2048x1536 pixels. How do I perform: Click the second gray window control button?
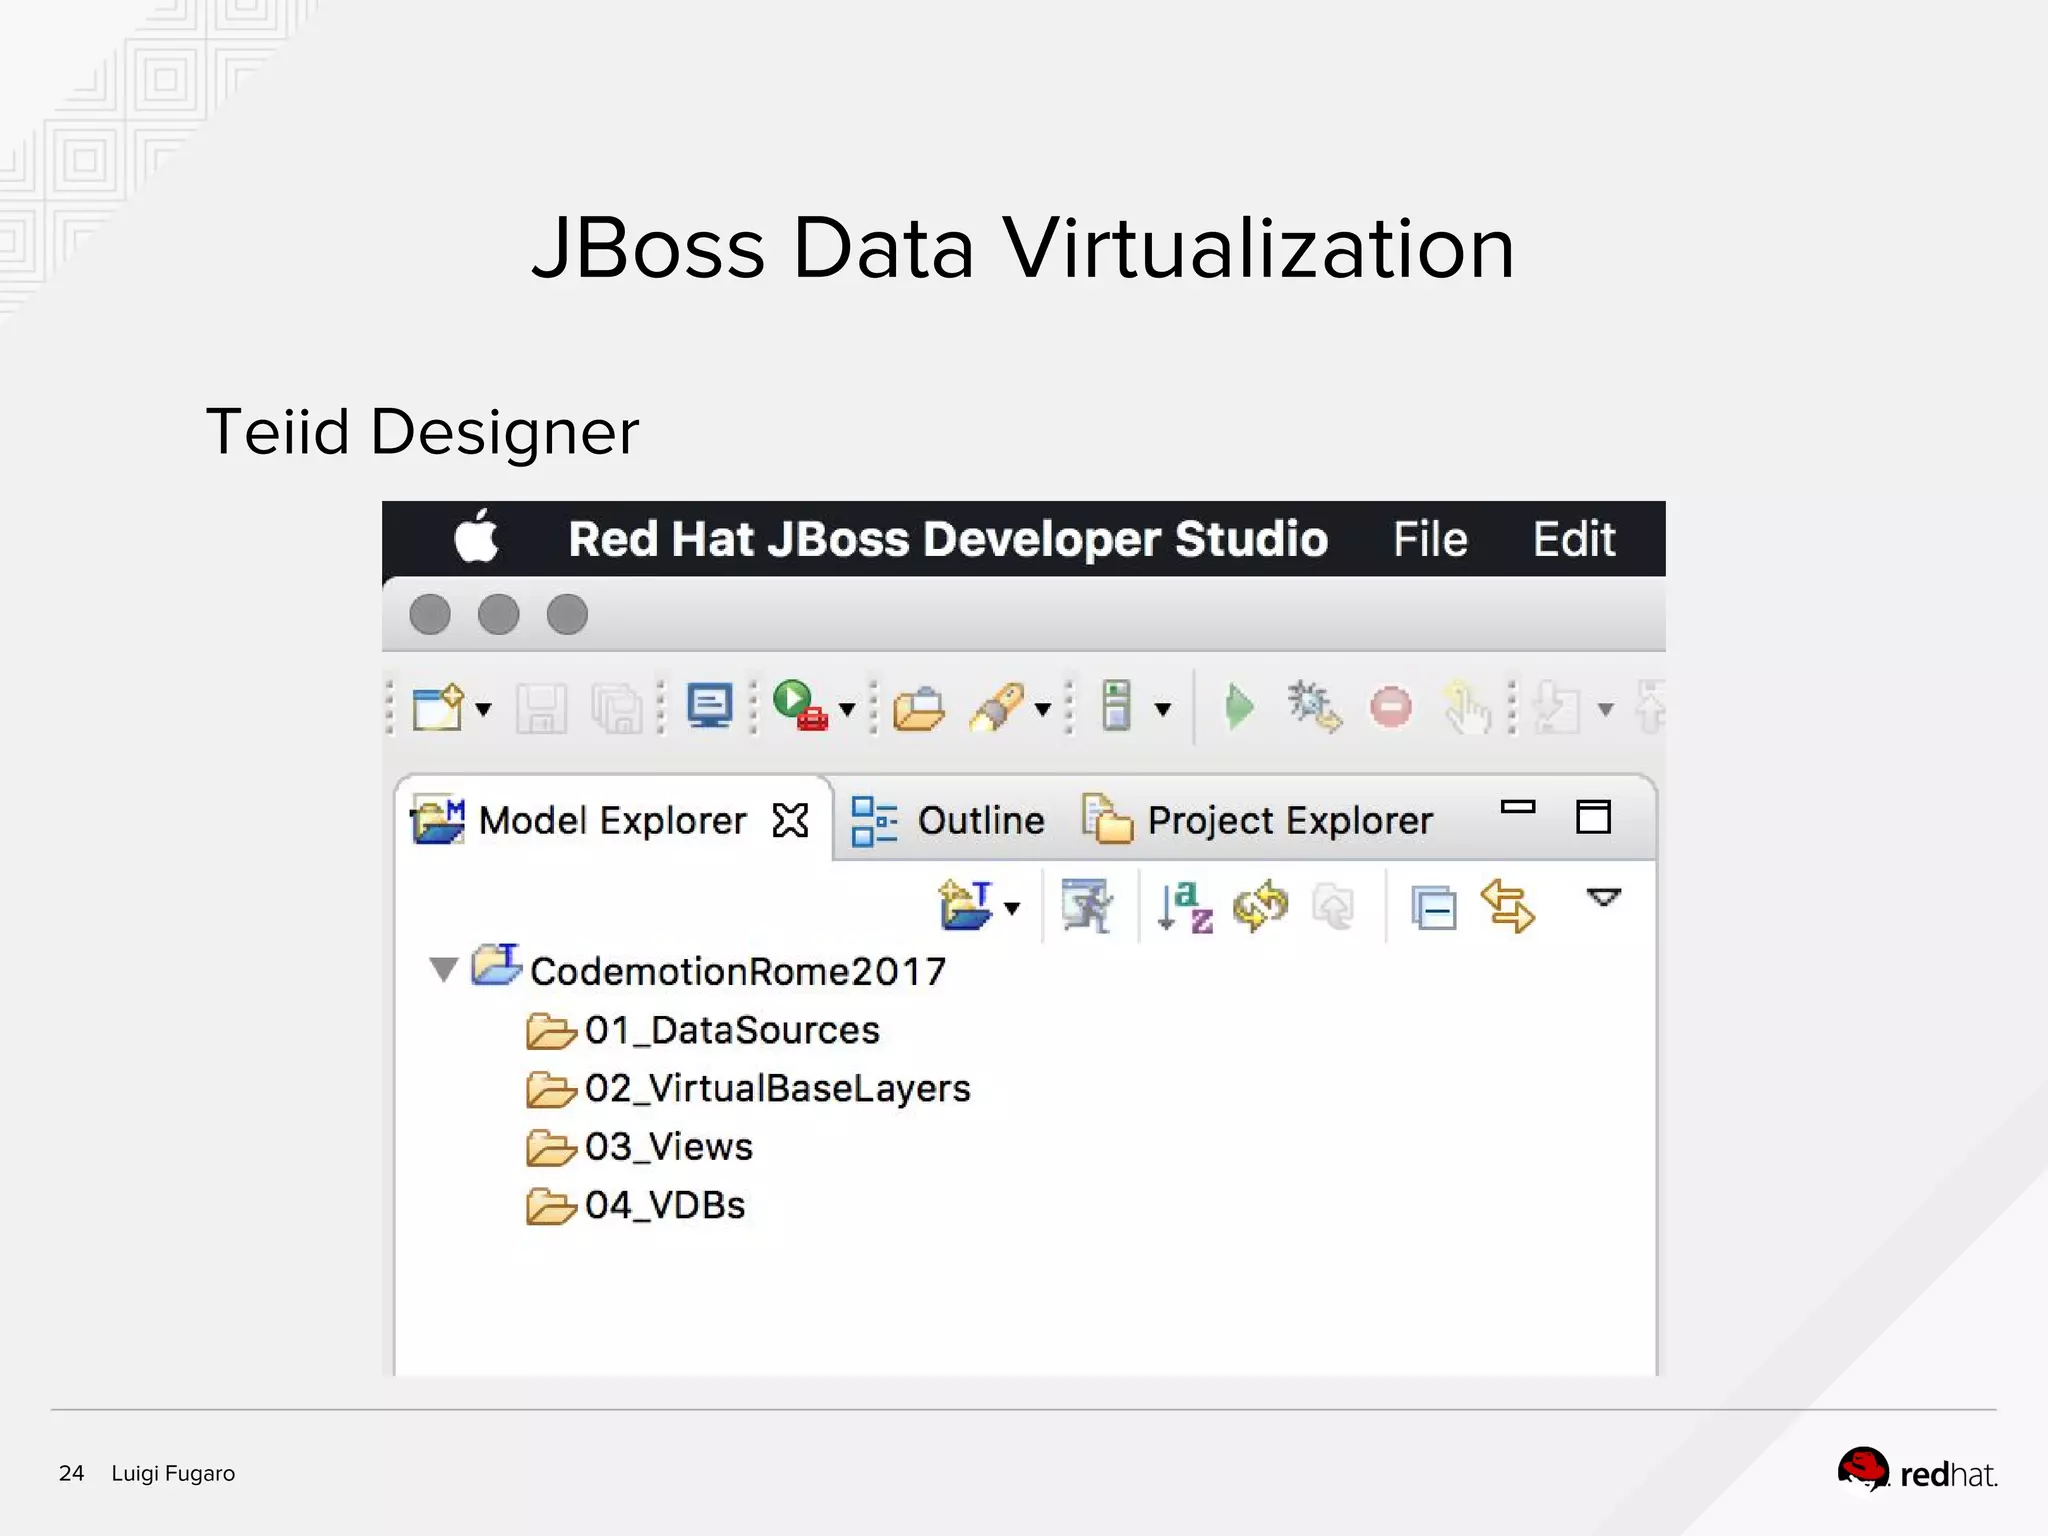(x=498, y=614)
